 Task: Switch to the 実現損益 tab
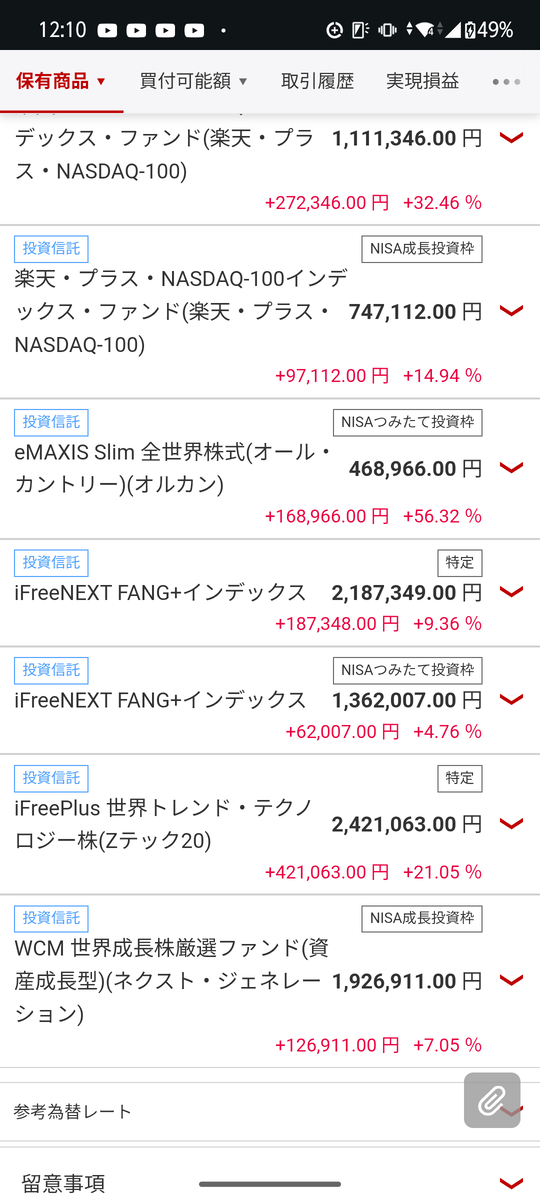[423, 81]
